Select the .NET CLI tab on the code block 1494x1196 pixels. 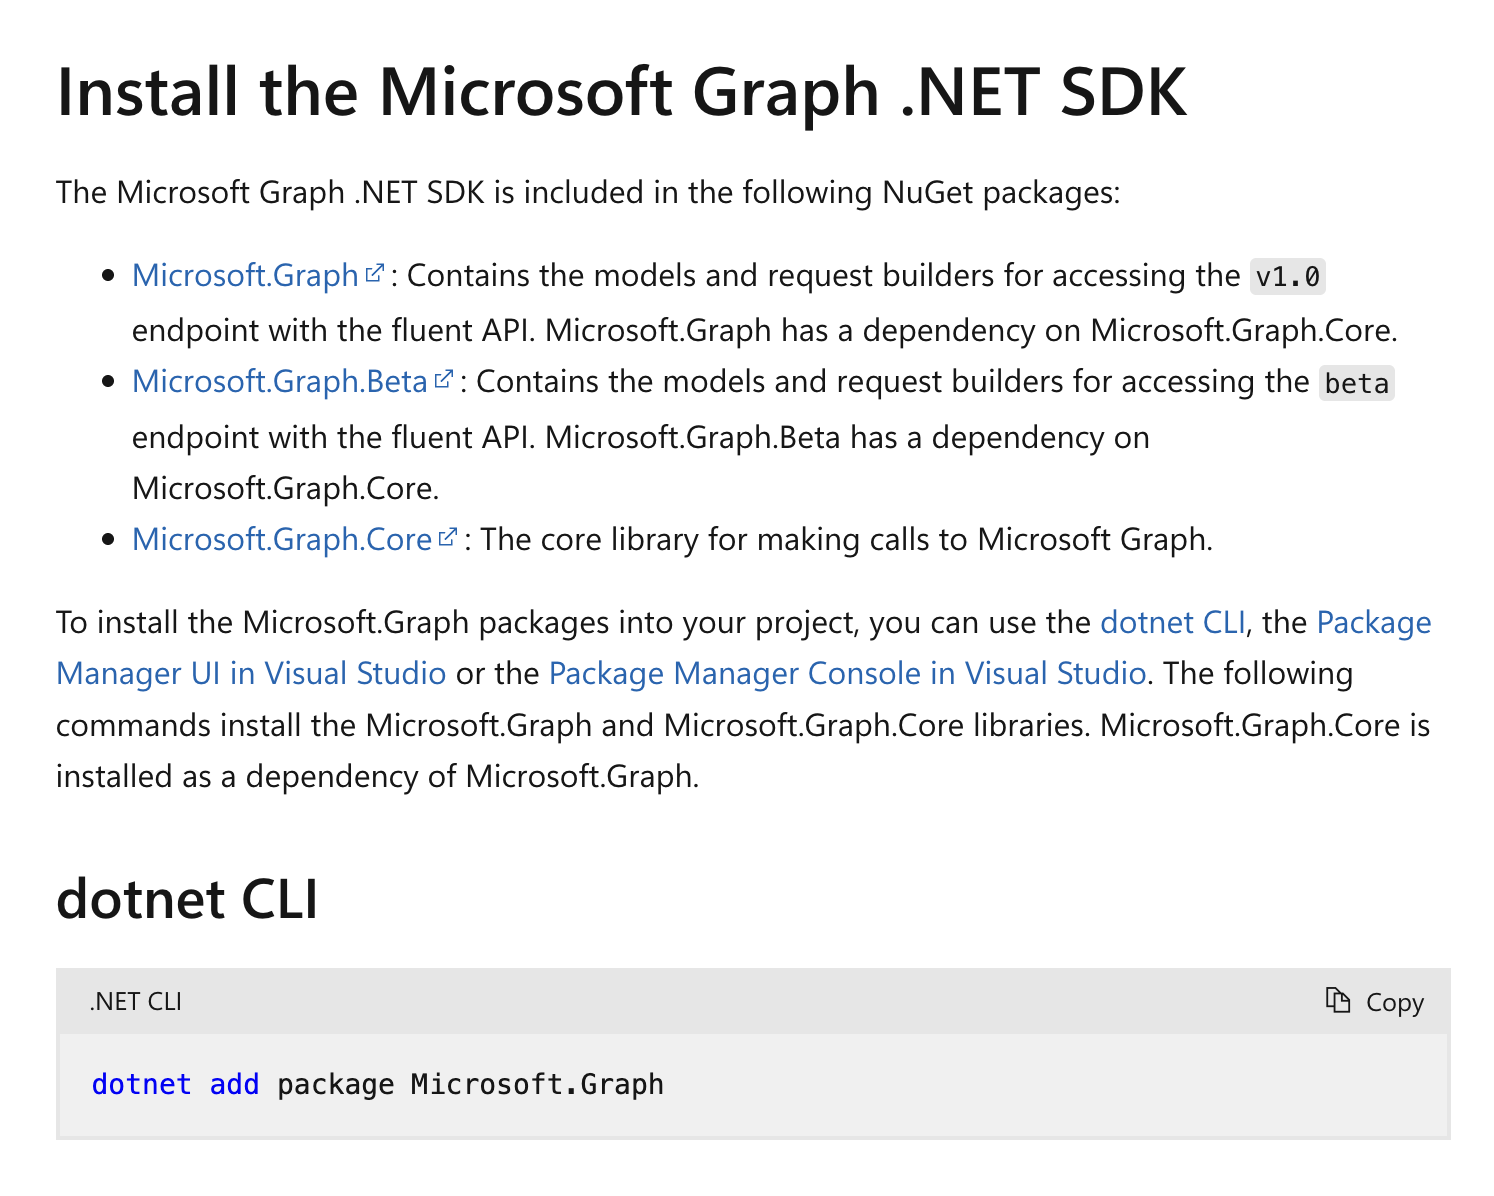pyautogui.click(x=134, y=1001)
